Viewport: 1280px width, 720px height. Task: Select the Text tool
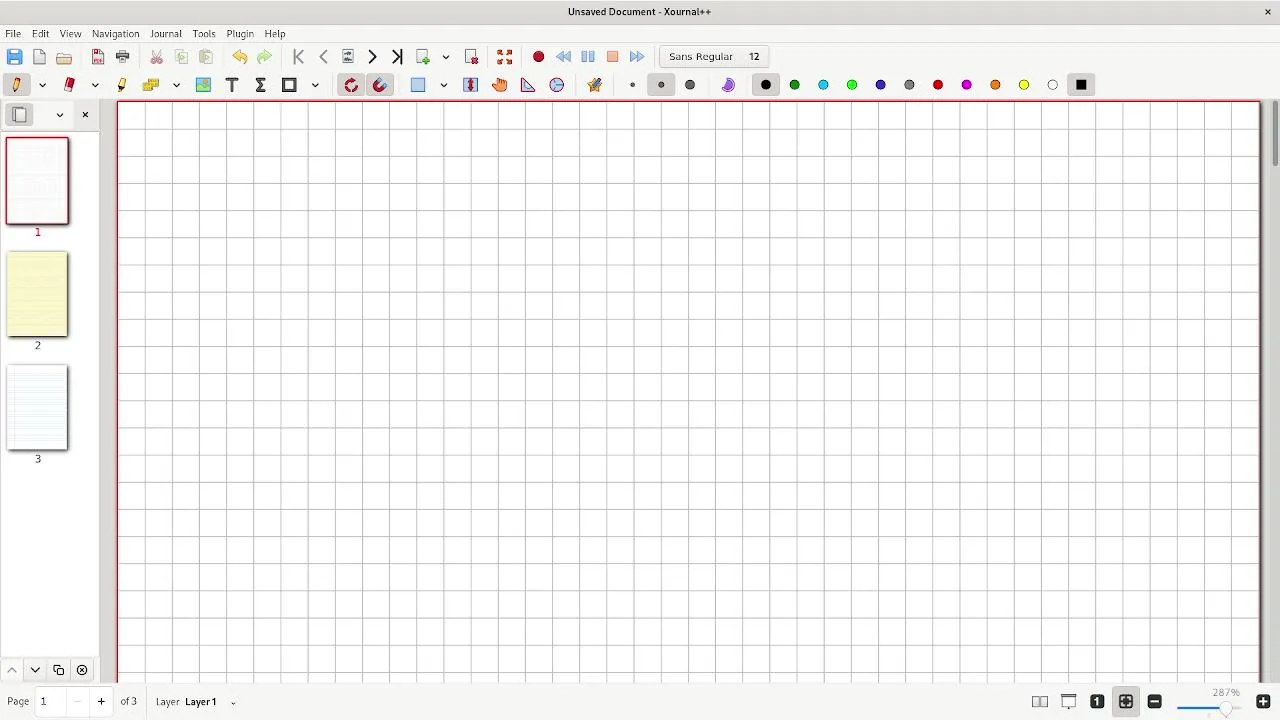pyautogui.click(x=232, y=85)
